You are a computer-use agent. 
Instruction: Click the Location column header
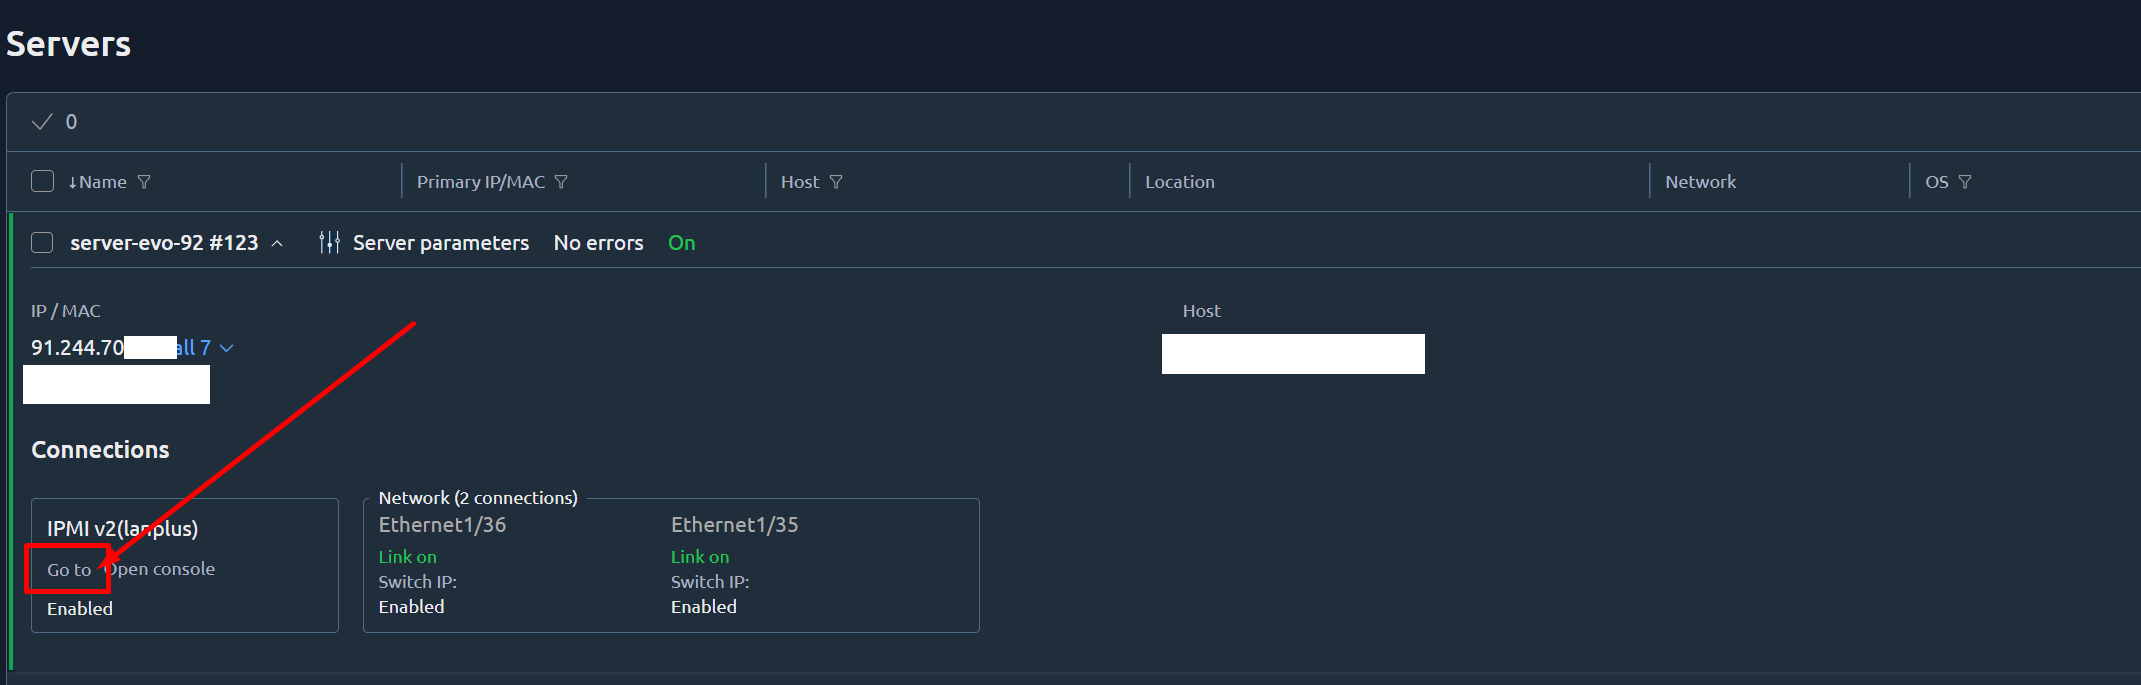[1179, 182]
